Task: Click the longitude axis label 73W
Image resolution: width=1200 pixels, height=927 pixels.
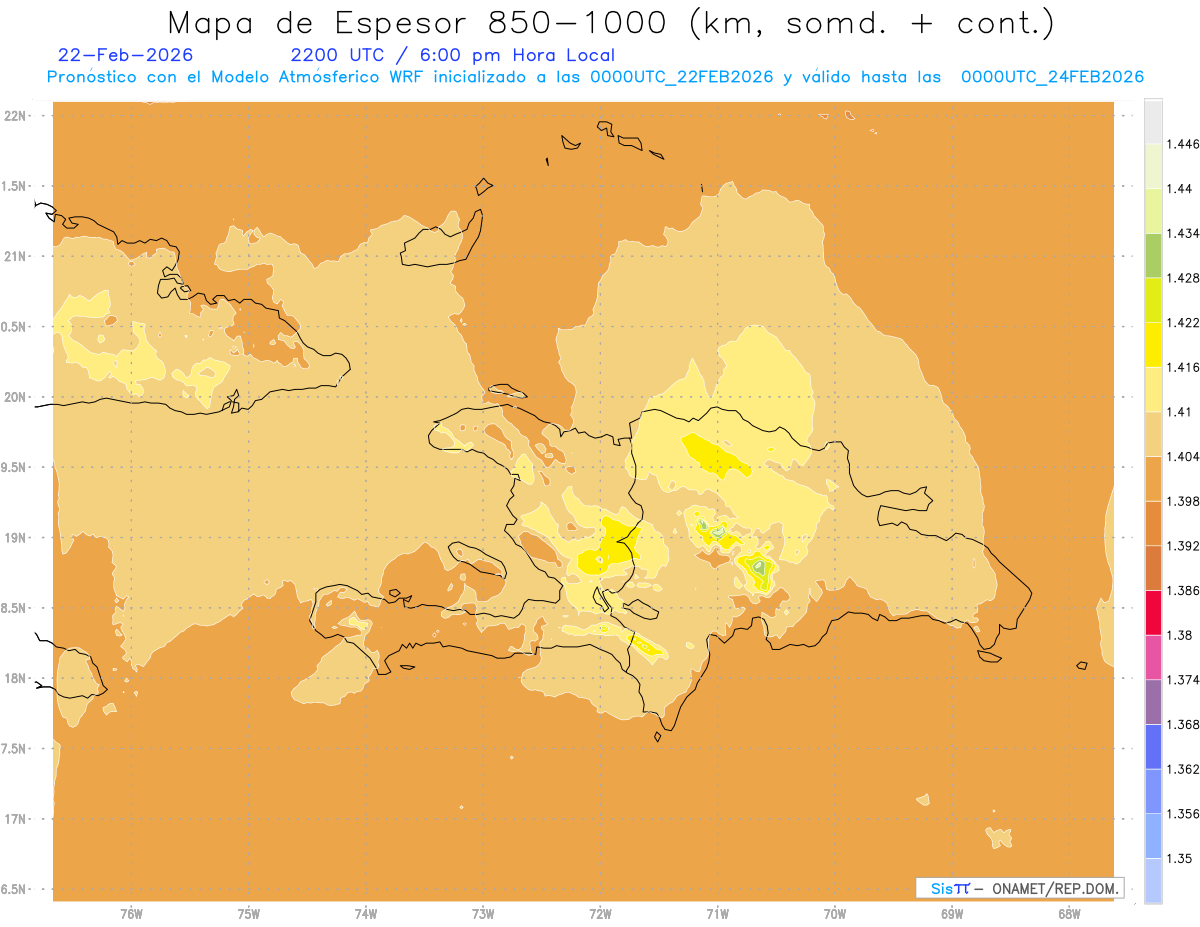Action: click(x=483, y=913)
